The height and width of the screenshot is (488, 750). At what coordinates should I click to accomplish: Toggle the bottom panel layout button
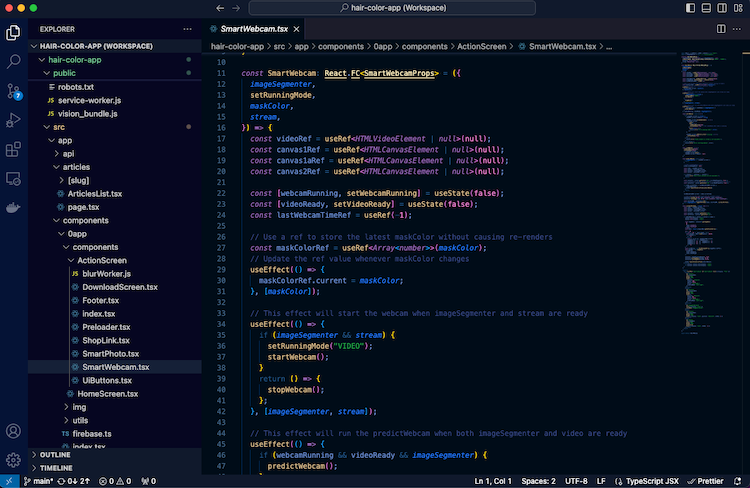coord(706,8)
